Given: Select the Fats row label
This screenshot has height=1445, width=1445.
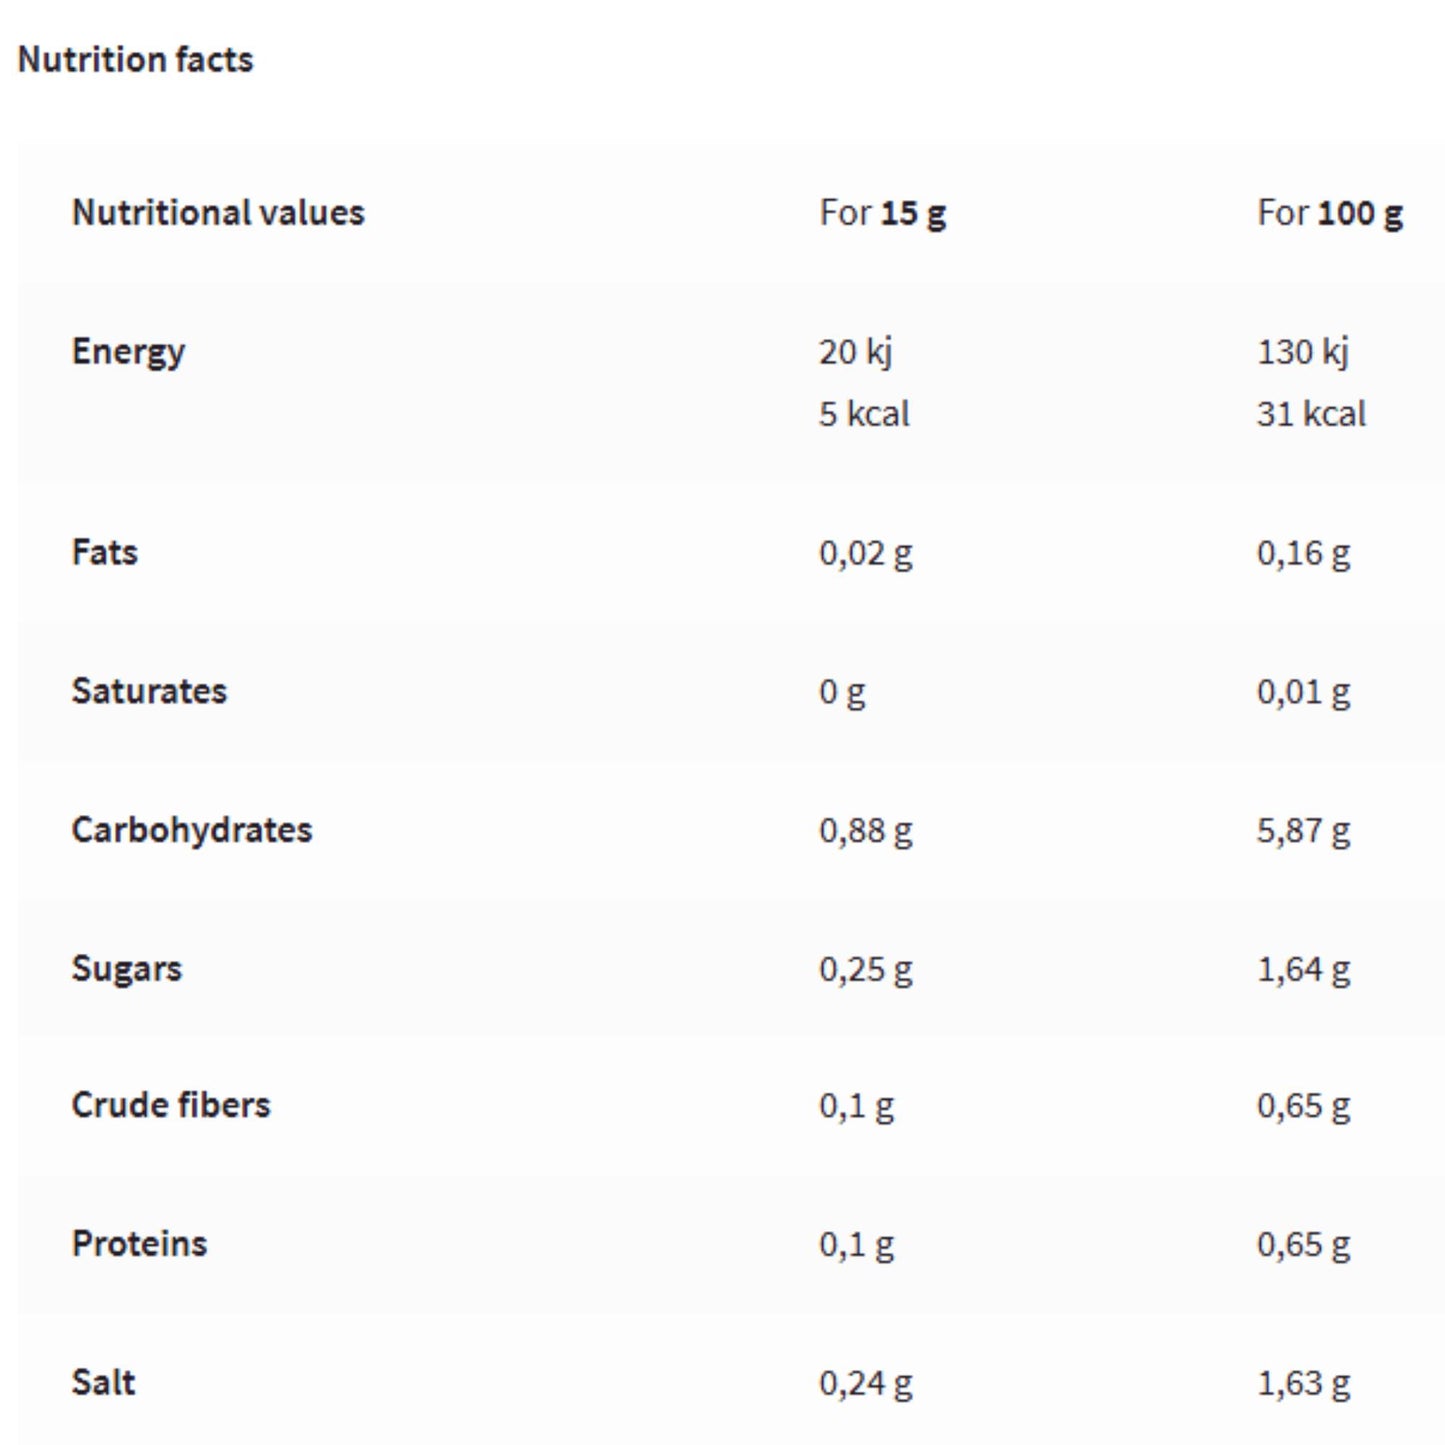Looking at the screenshot, I should (104, 552).
